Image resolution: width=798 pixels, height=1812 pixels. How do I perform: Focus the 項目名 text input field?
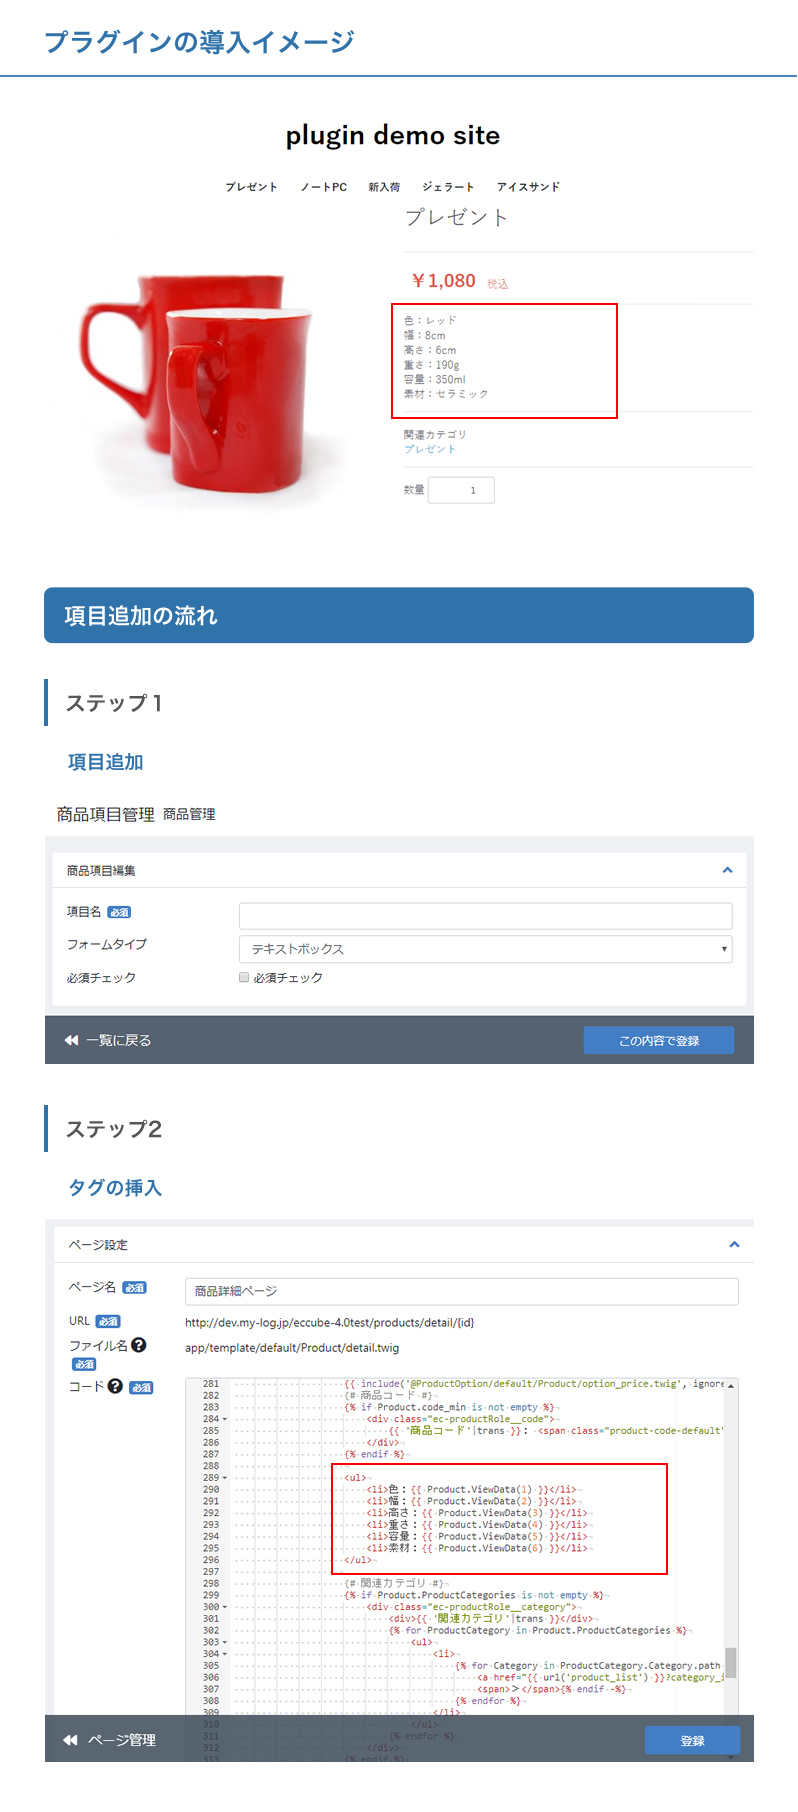point(485,915)
